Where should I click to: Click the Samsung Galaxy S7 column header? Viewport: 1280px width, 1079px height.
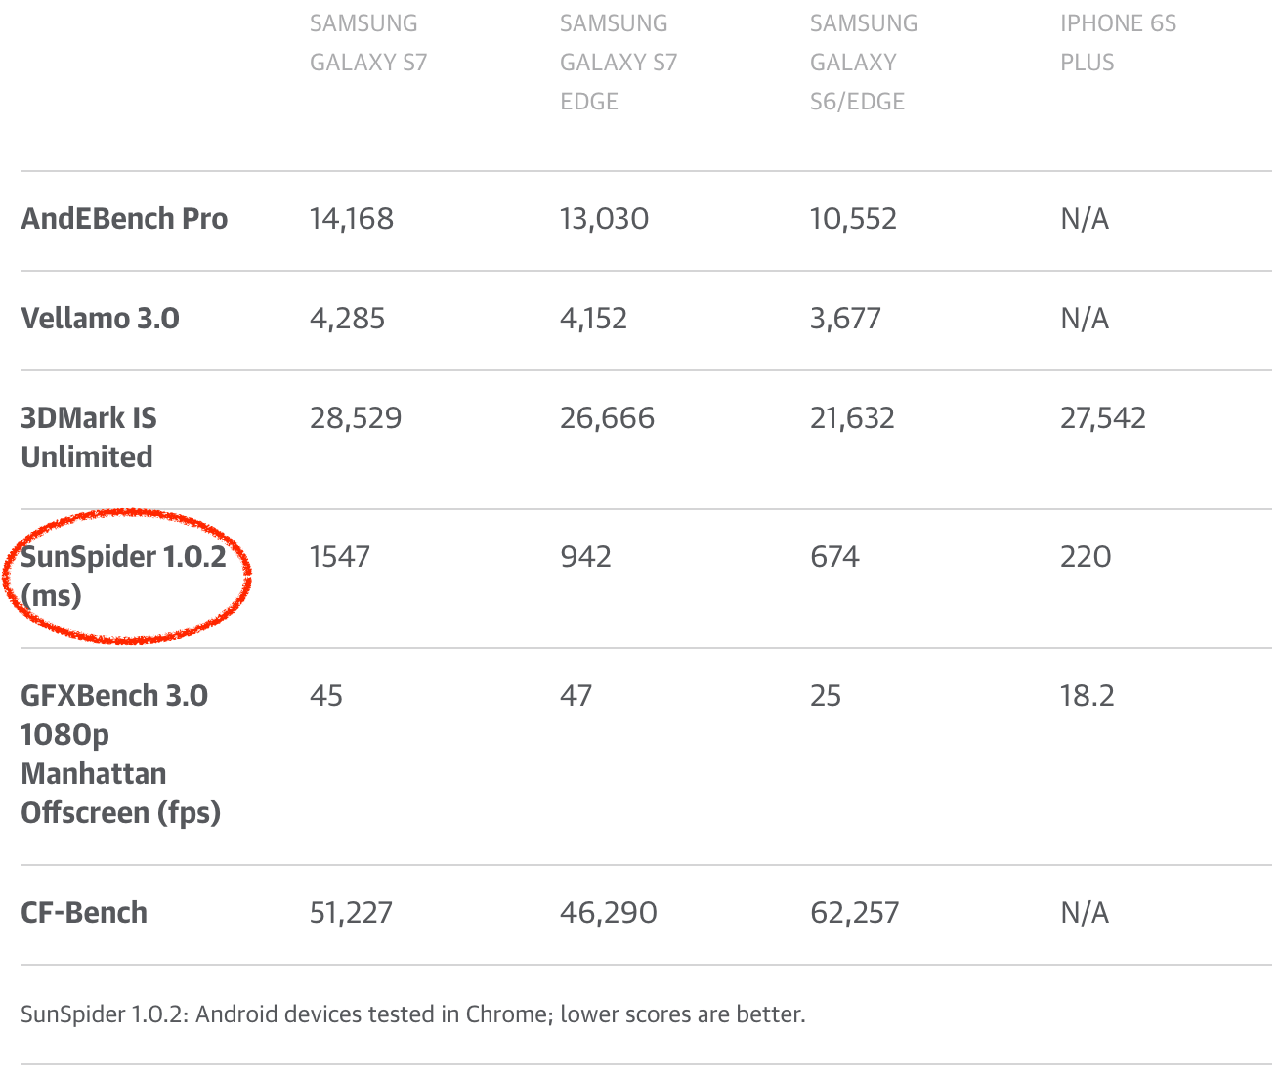pyautogui.click(x=368, y=43)
